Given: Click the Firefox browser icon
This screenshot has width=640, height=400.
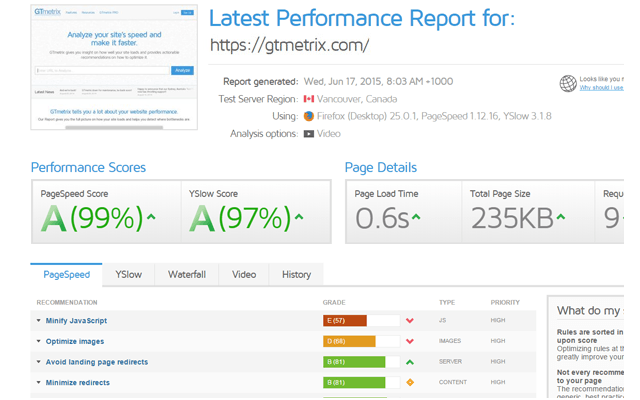Looking at the screenshot, I should pos(309,116).
